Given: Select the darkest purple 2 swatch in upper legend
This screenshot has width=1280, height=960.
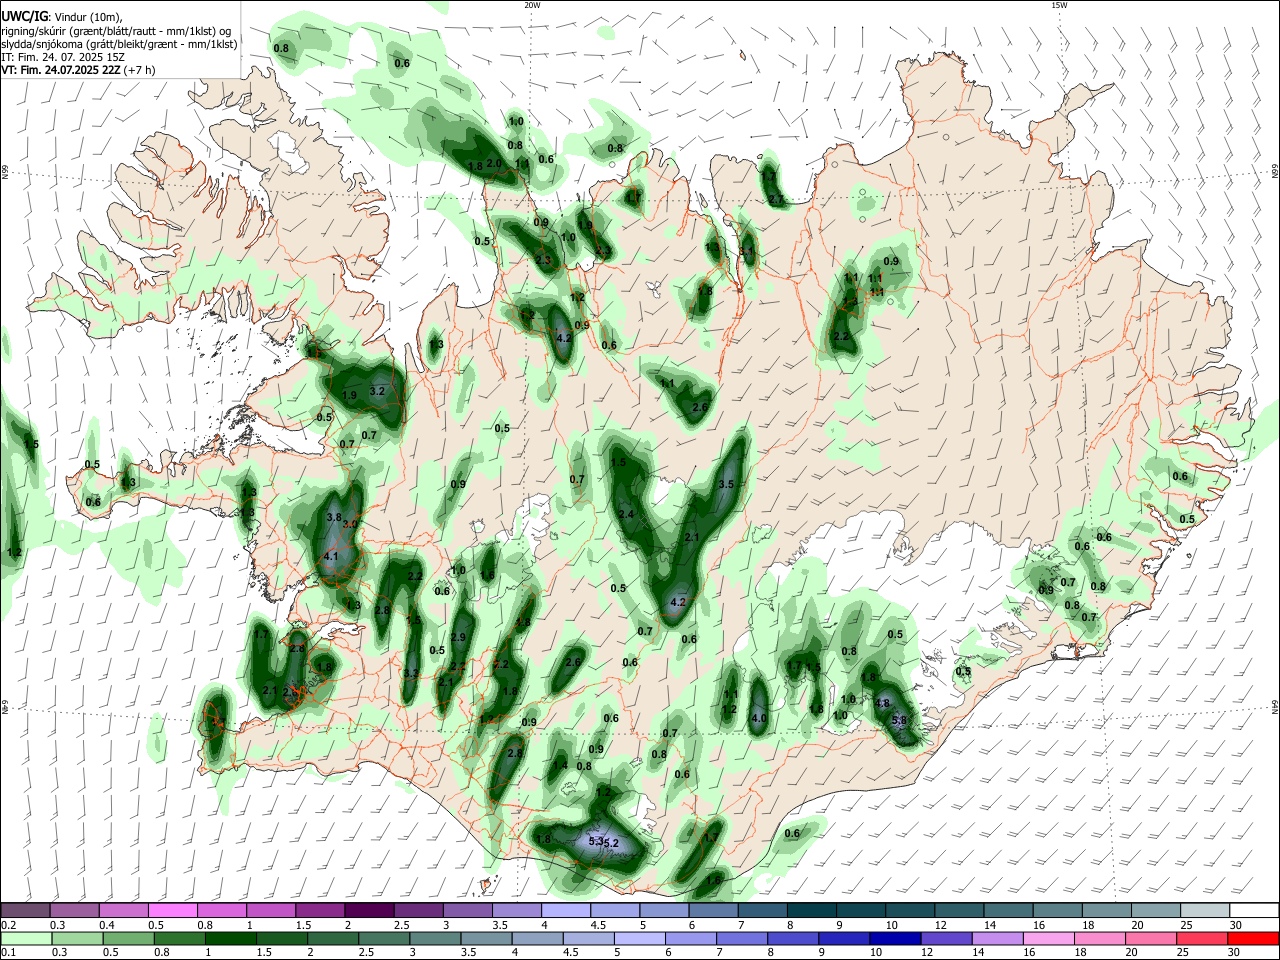Looking at the screenshot, I should click(369, 910).
